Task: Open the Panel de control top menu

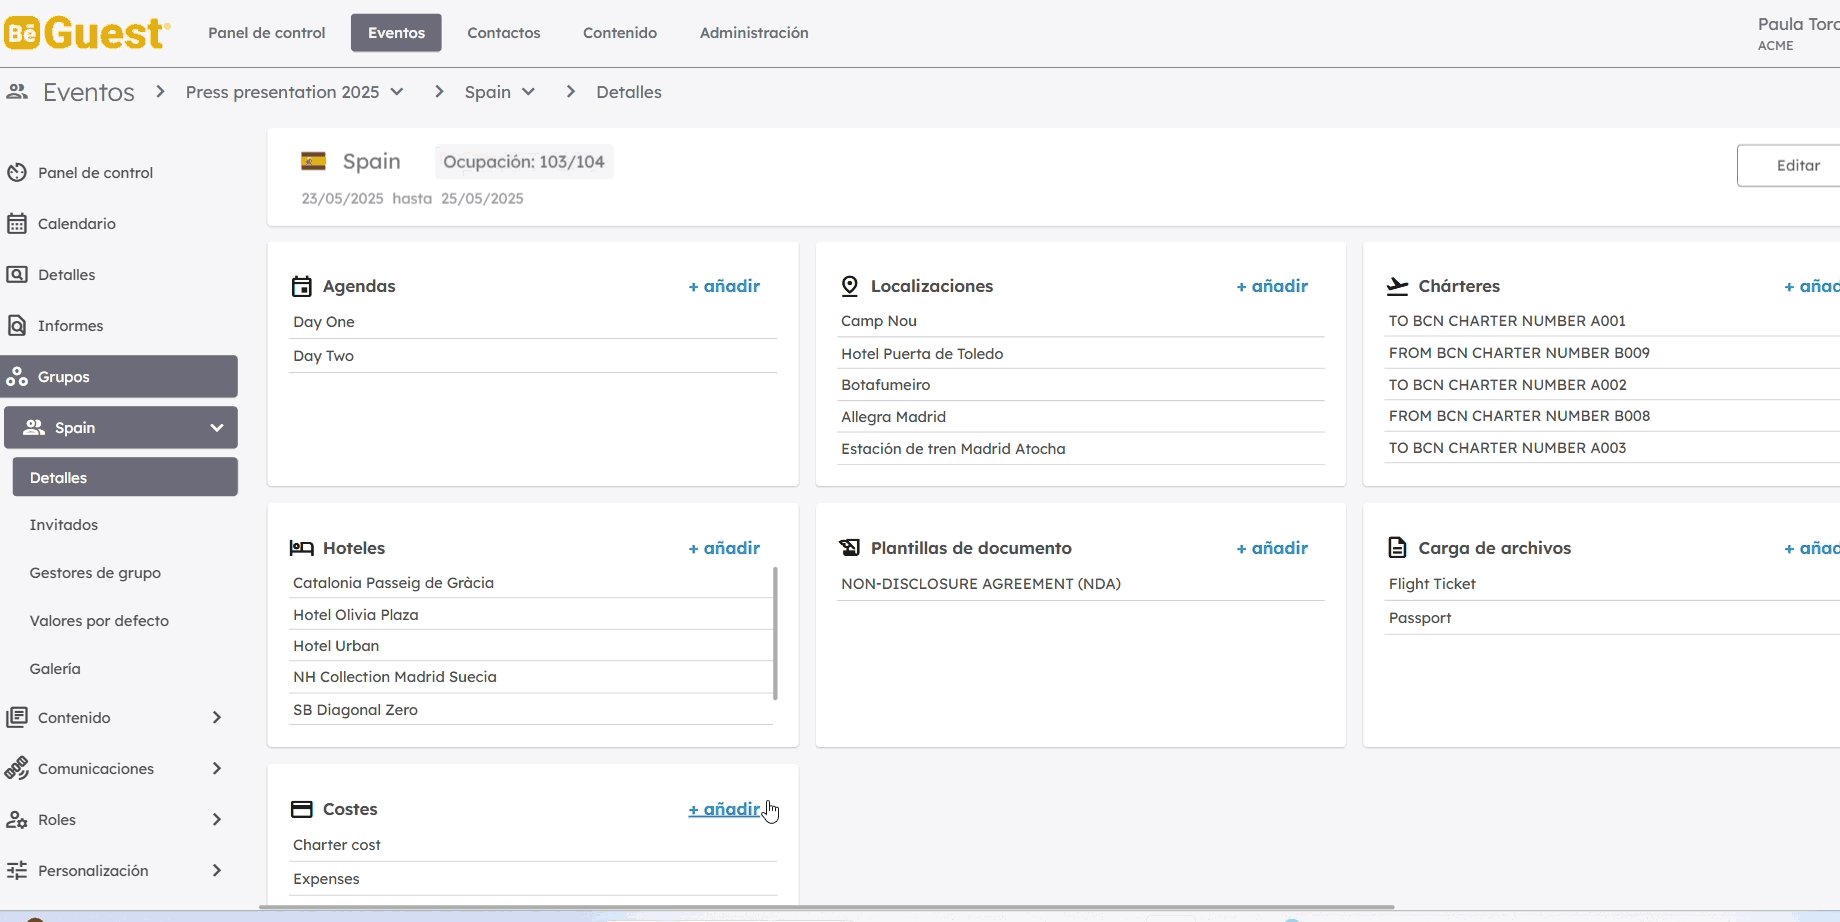Action: 267,33
